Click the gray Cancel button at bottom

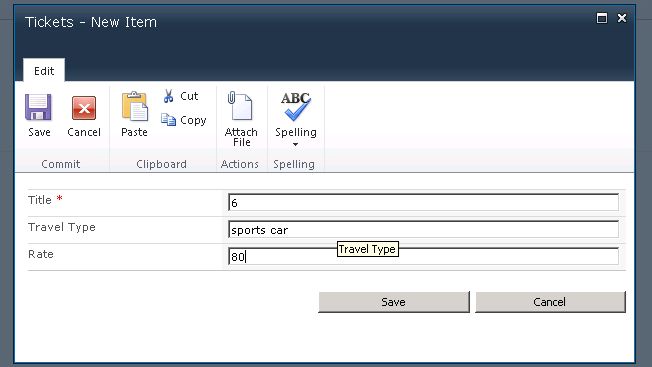[x=550, y=302]
